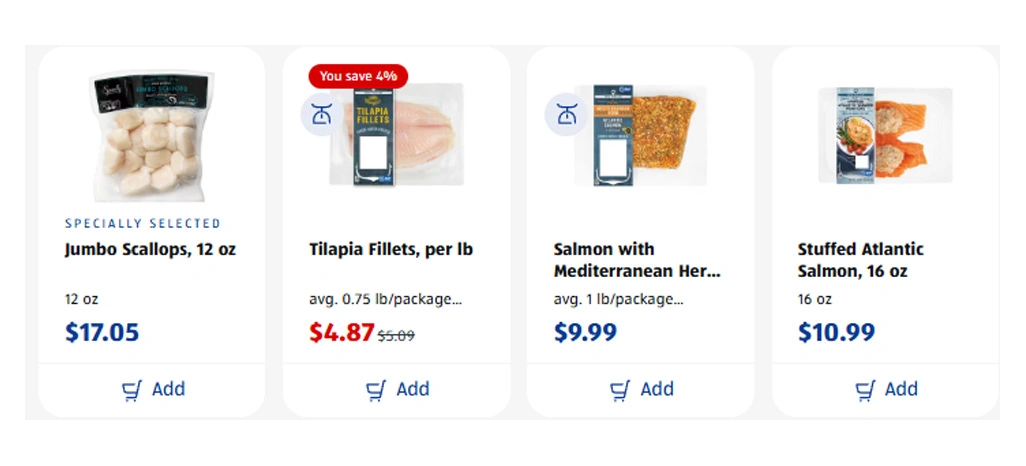1026x466 pixels.
Task: Add Stuffed Atlantic Salmon using the Add text
Action: pos(901,389)
